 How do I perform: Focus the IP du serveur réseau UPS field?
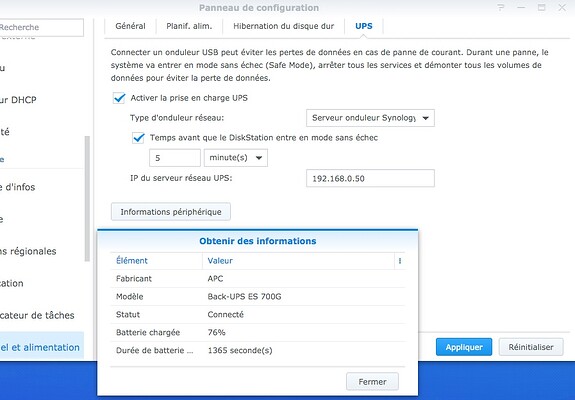point(370,178)
